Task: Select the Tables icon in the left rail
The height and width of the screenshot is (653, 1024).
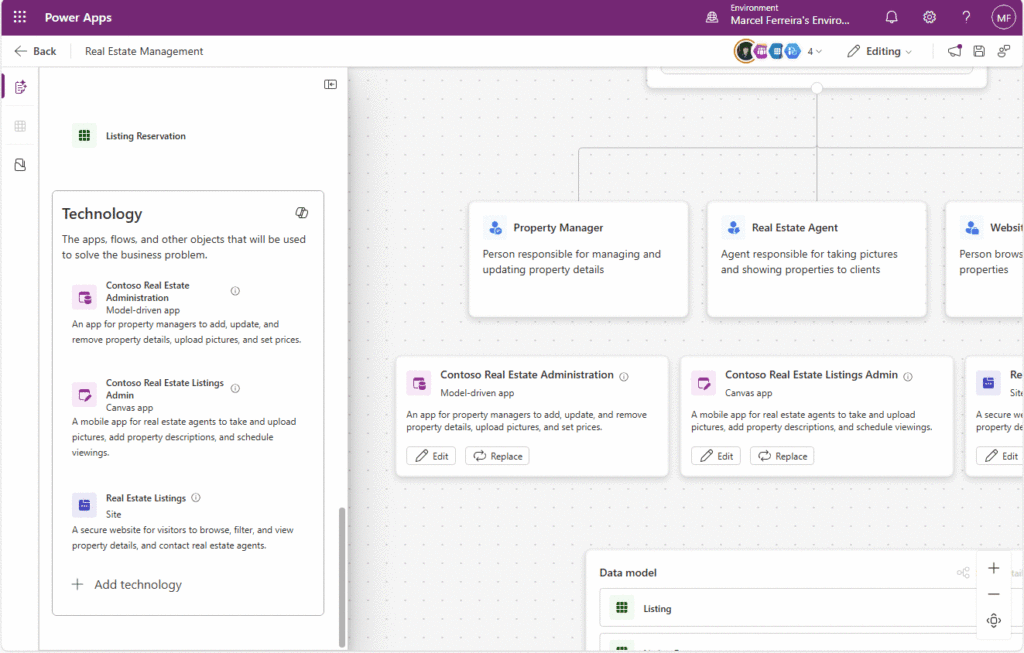Action: (x=19, y=126)
